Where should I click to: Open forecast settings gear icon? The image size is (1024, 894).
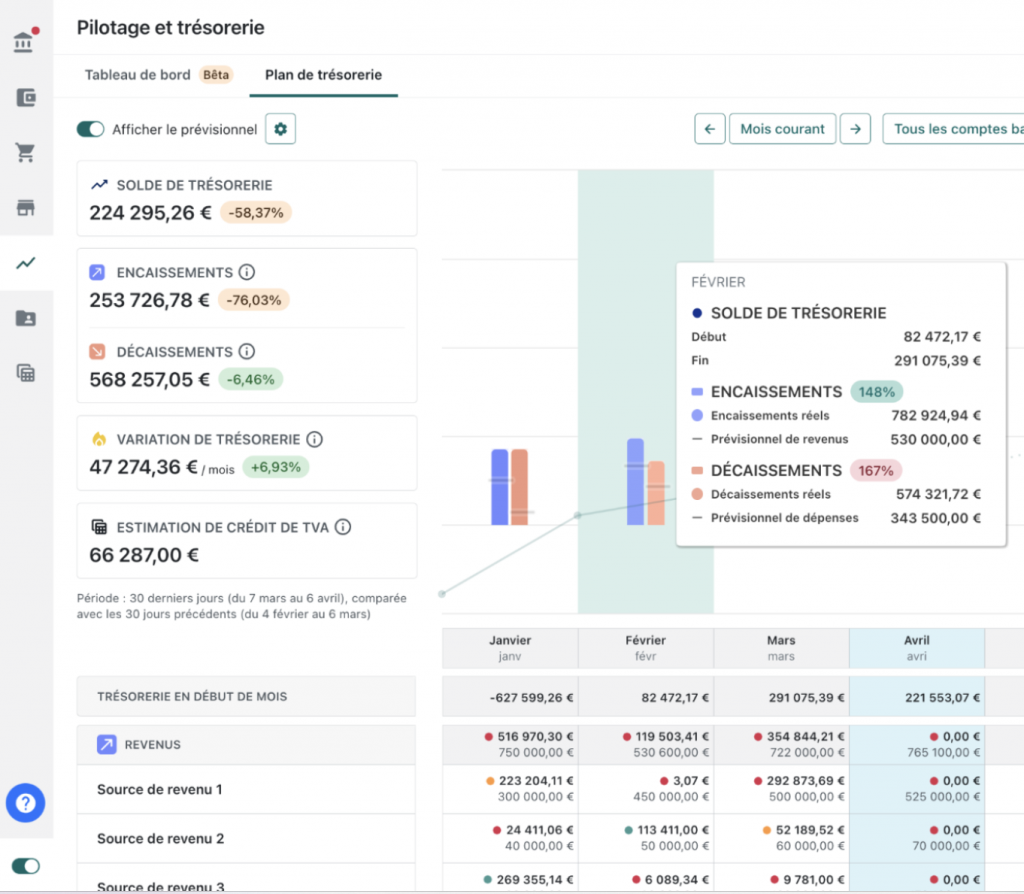coord(280,129)
